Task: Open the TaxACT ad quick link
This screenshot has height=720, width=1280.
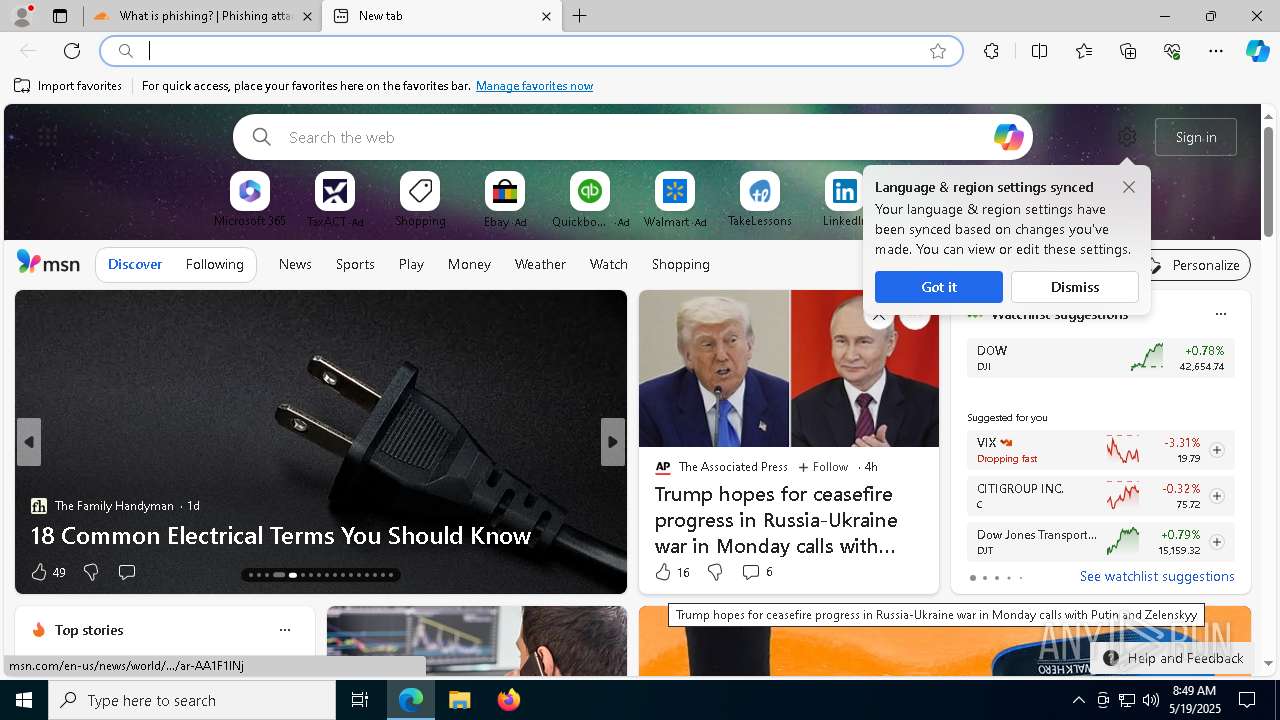Action: coord(335,199)
